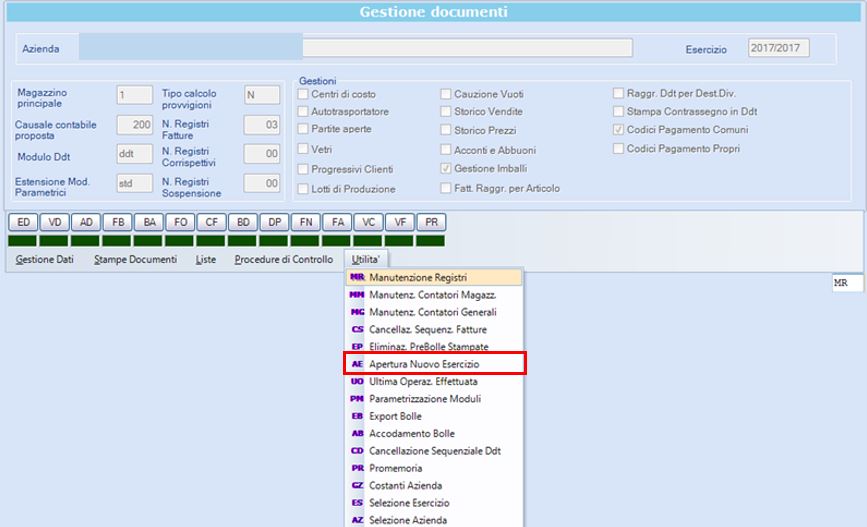Open Costanti Azienda menu entry
Image resolution: width=867 pixels, height=527 pixels.
[x=434, y=486]
